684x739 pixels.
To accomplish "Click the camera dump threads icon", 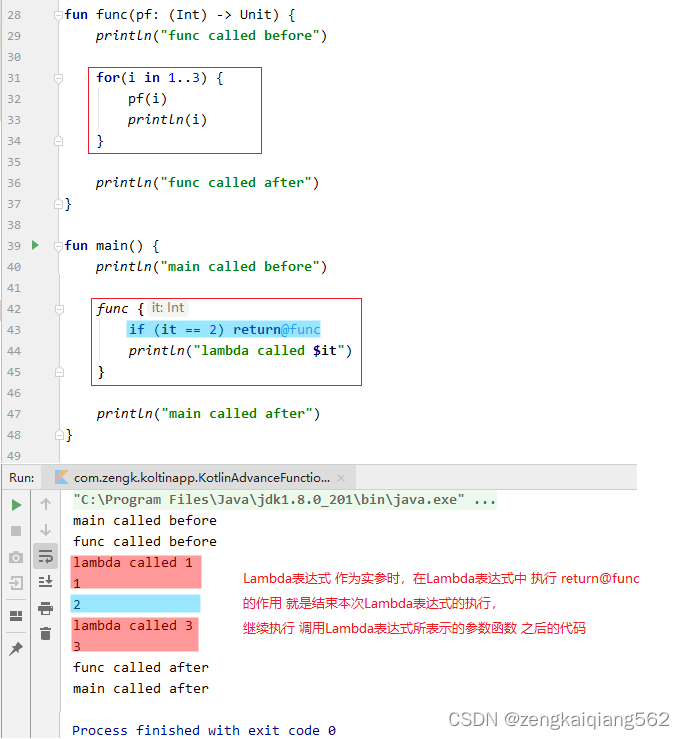I will [16, 557].
